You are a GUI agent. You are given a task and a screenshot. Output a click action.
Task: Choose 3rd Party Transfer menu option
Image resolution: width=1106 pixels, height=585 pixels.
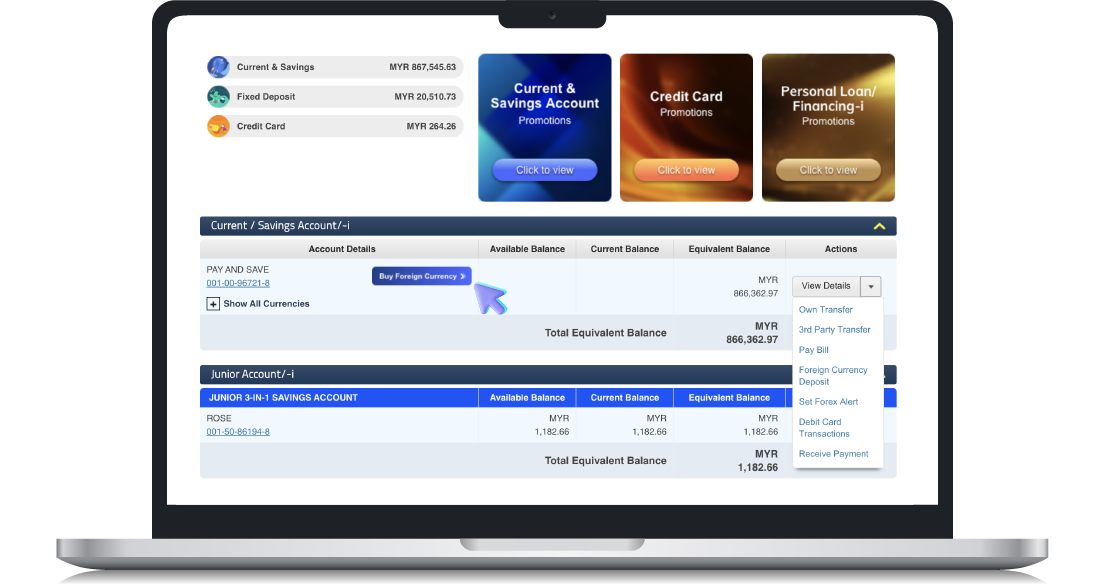click(834, 330)
